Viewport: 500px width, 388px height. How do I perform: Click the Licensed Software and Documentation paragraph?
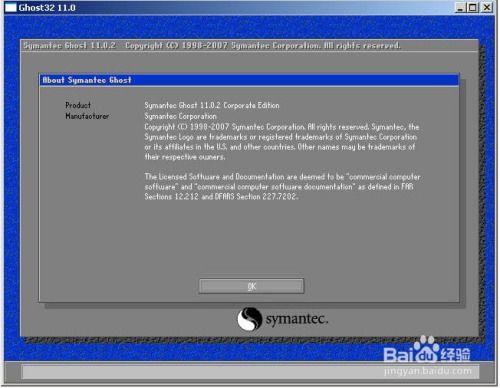click(282, 187)
